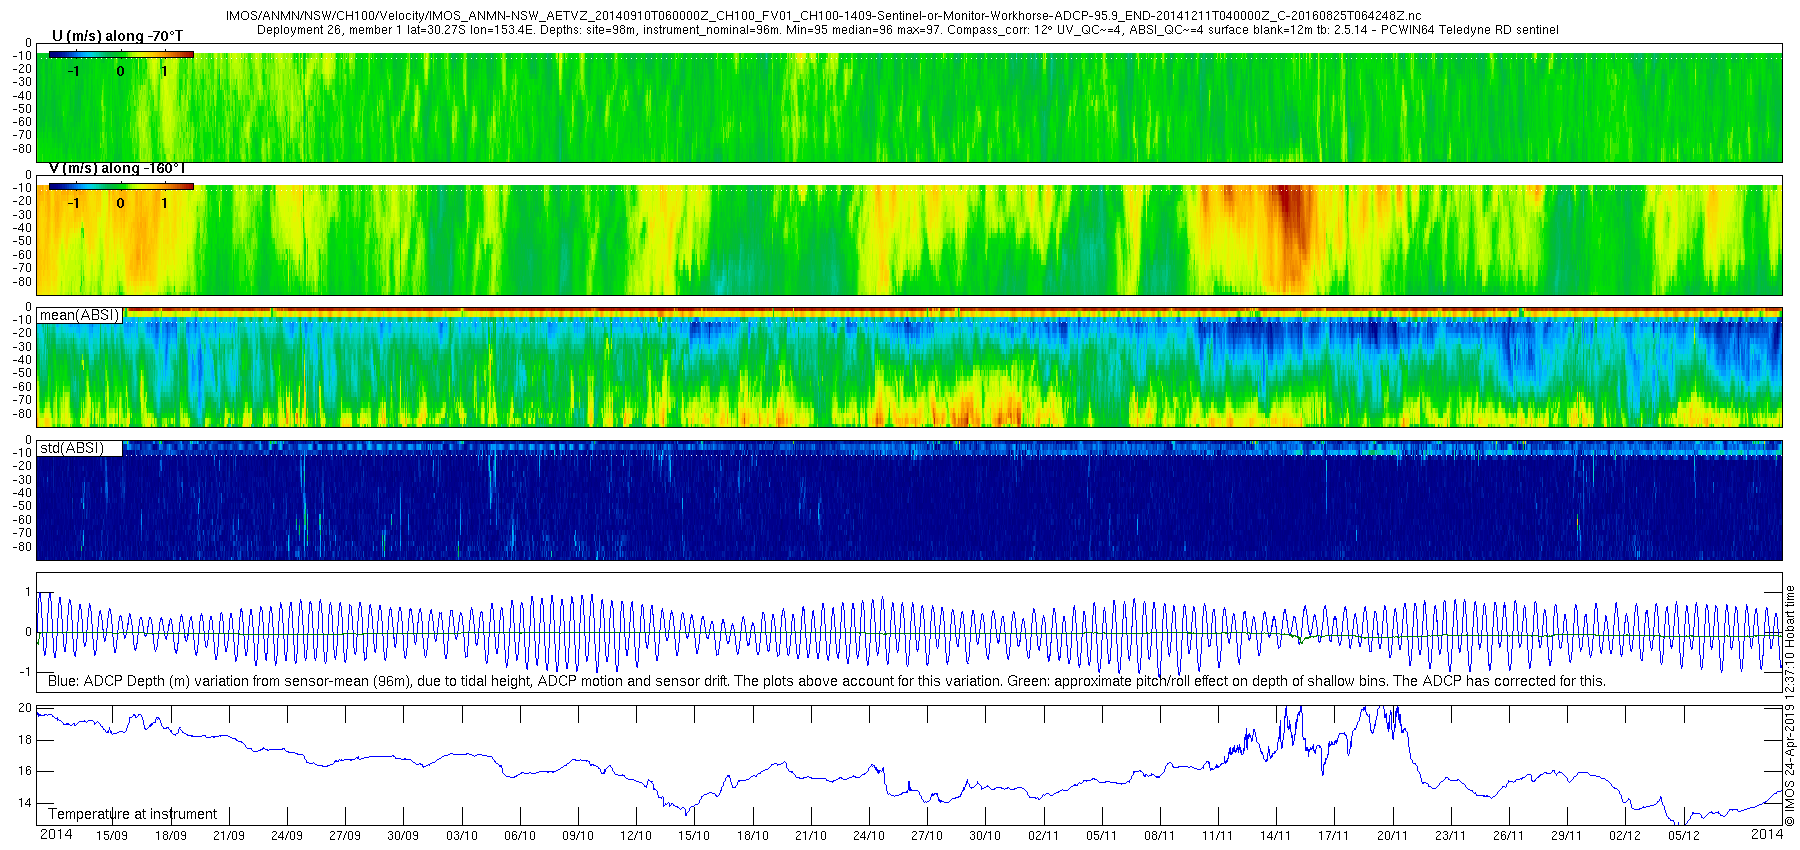Image resolution: width=1800 pixels, height=850 pixels.
Task: Click the '27/10' date tick label
Action: [926, 836]
